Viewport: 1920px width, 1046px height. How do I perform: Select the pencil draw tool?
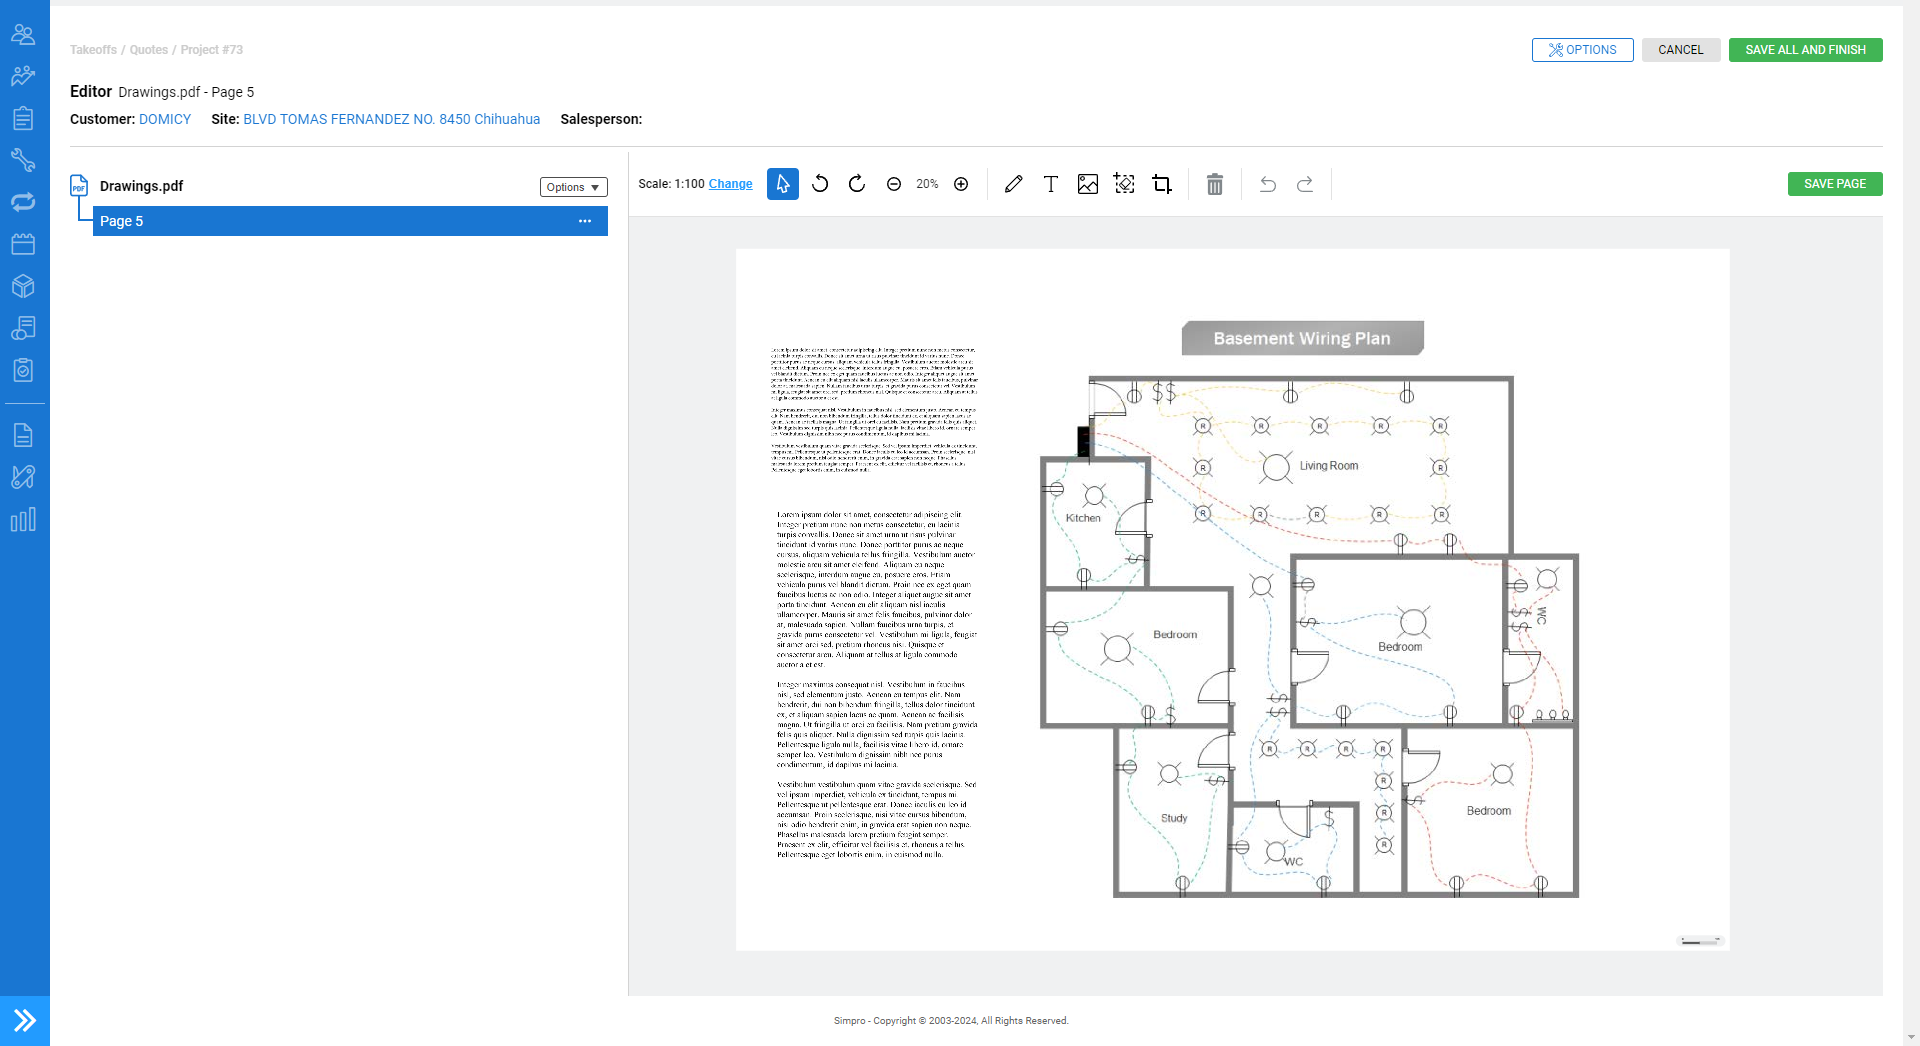click(x=1013, y=184)
